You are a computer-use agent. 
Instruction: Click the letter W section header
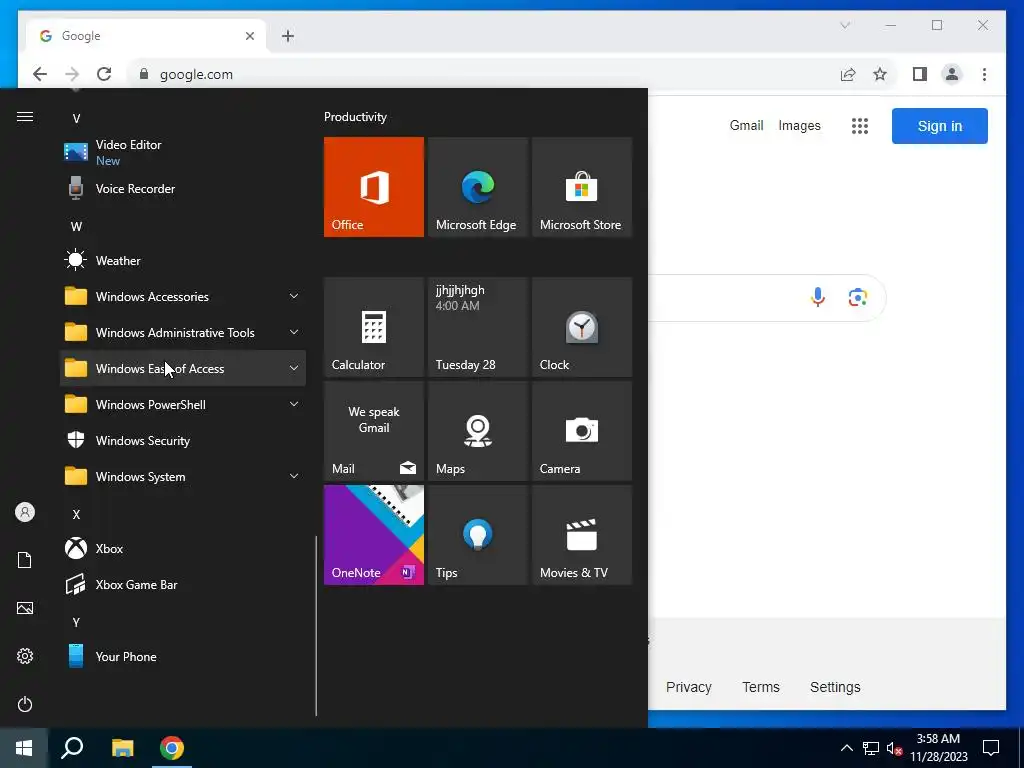pyautogui.click(x=76, y=227)
